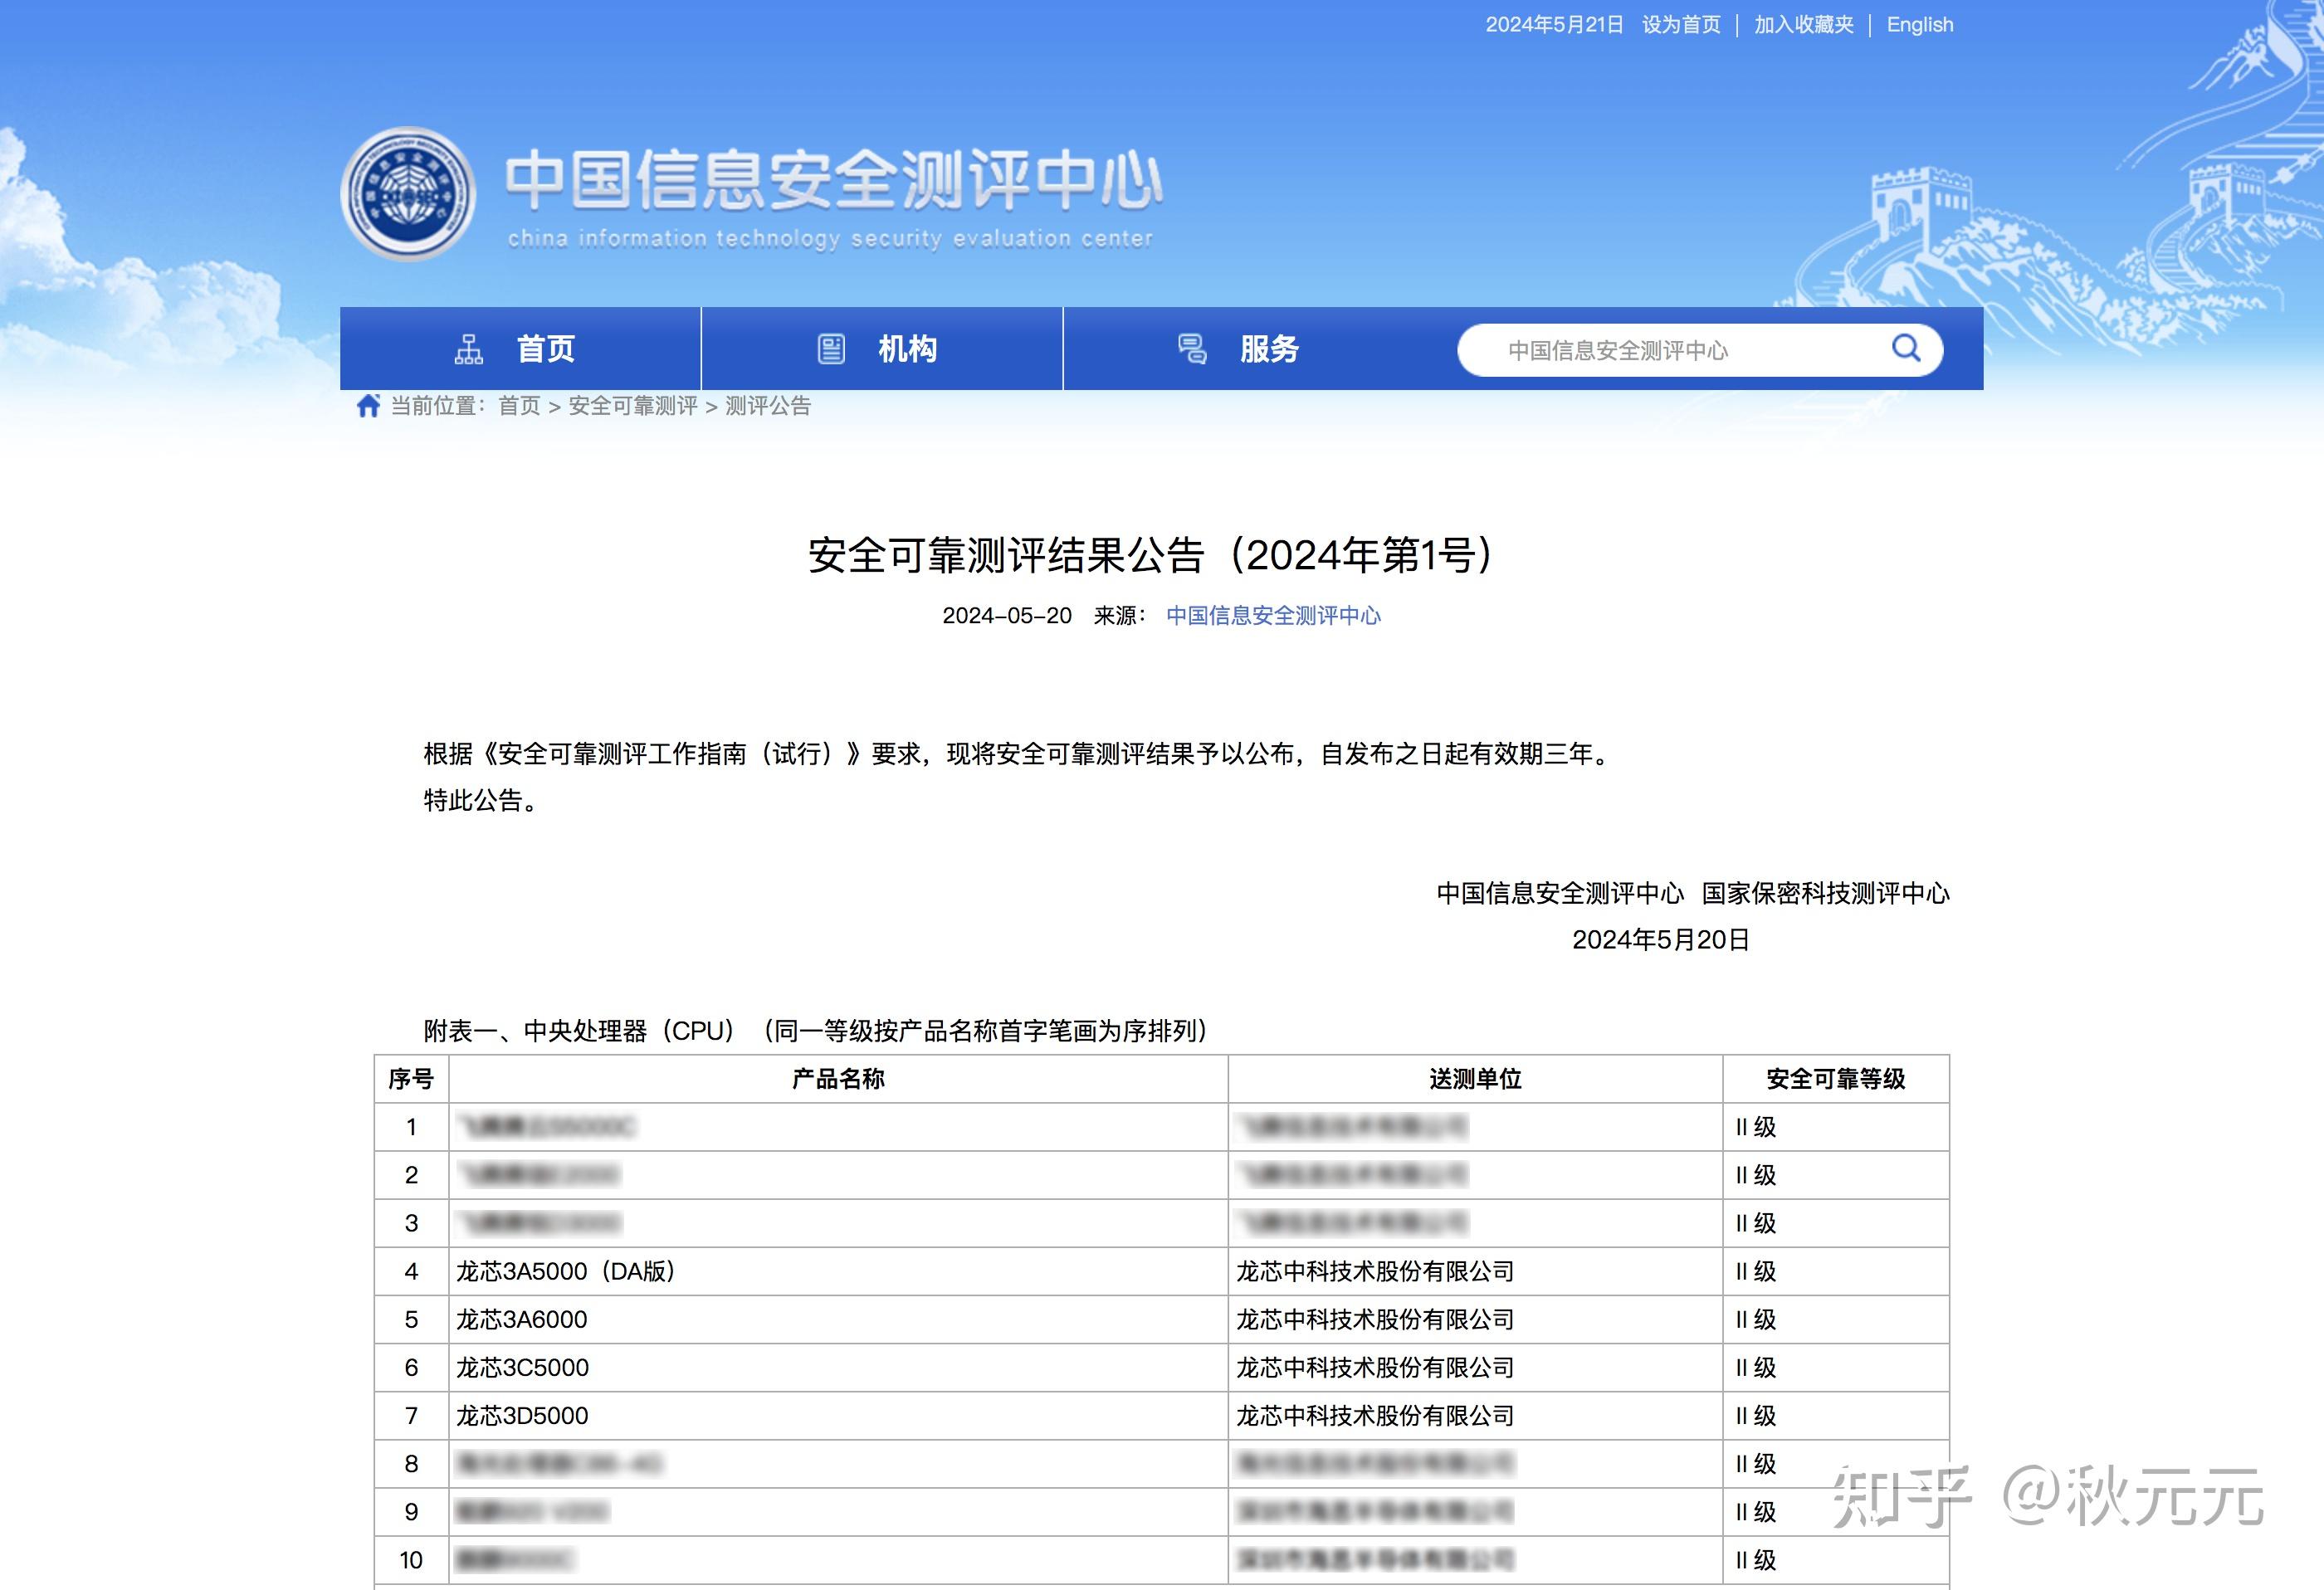Go to 测评公告 in the breadcrumb
Viewport: 2324px width, 1590px height.
click(768, 406)
